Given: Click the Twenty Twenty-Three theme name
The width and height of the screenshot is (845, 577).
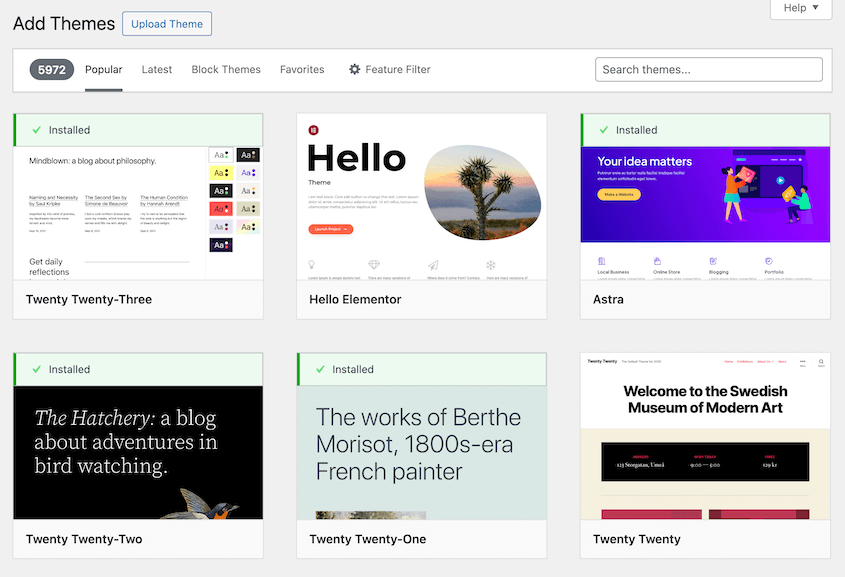Looking at the screenshot, I should click(89, 300).
